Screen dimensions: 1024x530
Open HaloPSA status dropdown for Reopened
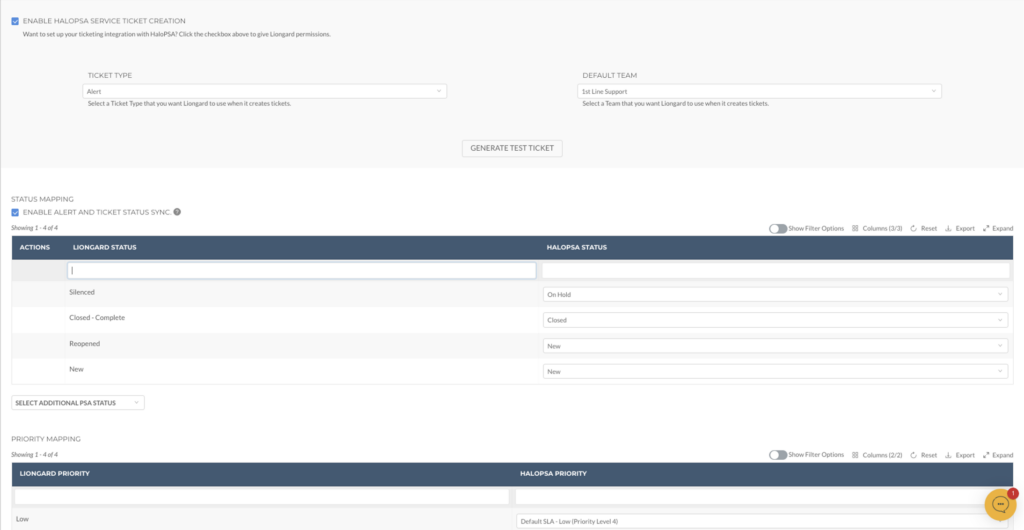(x=775, y=346)
